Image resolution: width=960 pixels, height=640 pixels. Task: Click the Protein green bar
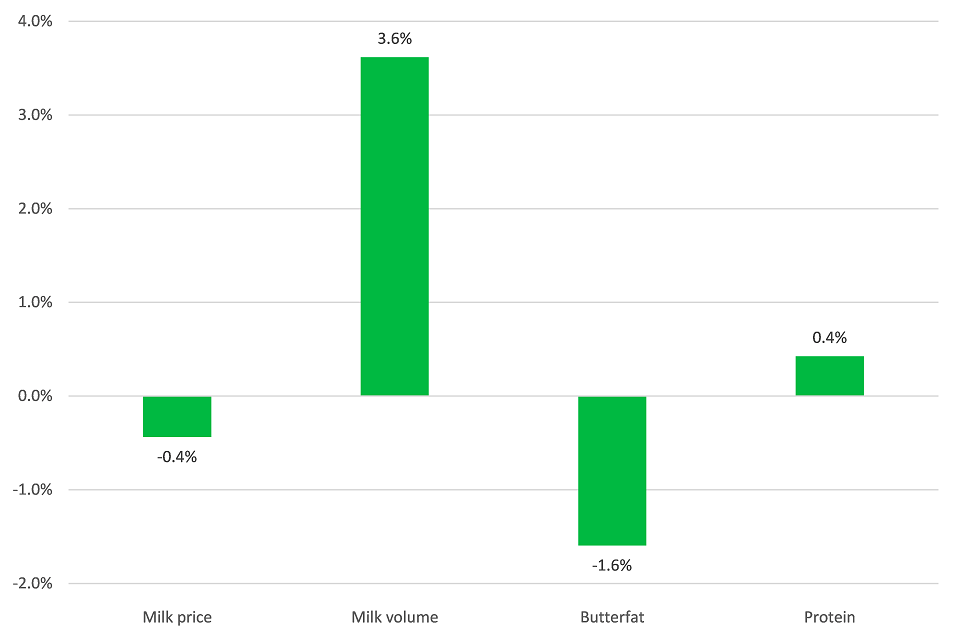click(829, 376)
